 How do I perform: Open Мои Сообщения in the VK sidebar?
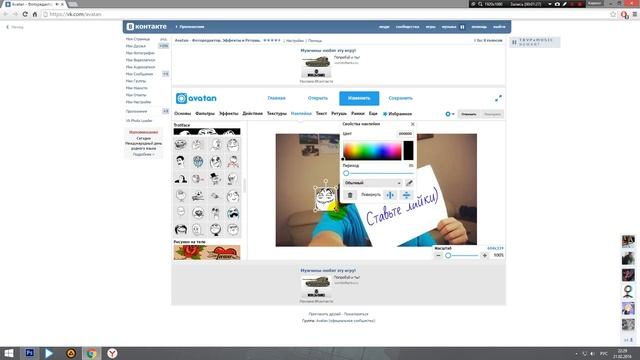coord(139,74)
